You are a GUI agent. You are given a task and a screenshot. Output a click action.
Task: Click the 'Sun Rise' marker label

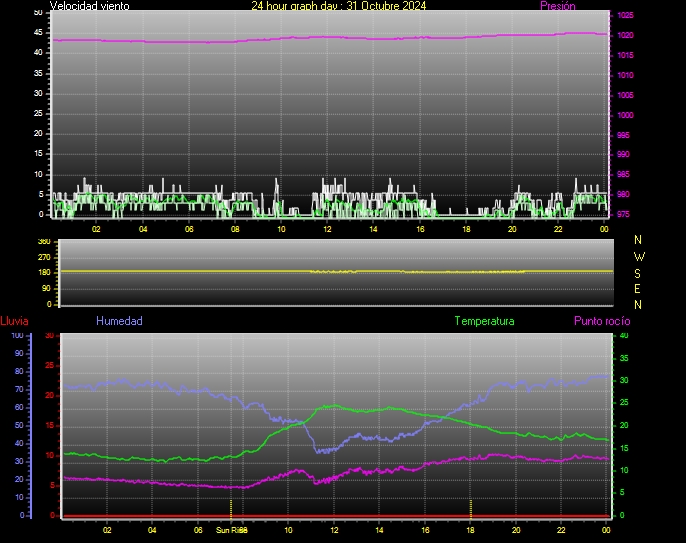coord(232,530)
